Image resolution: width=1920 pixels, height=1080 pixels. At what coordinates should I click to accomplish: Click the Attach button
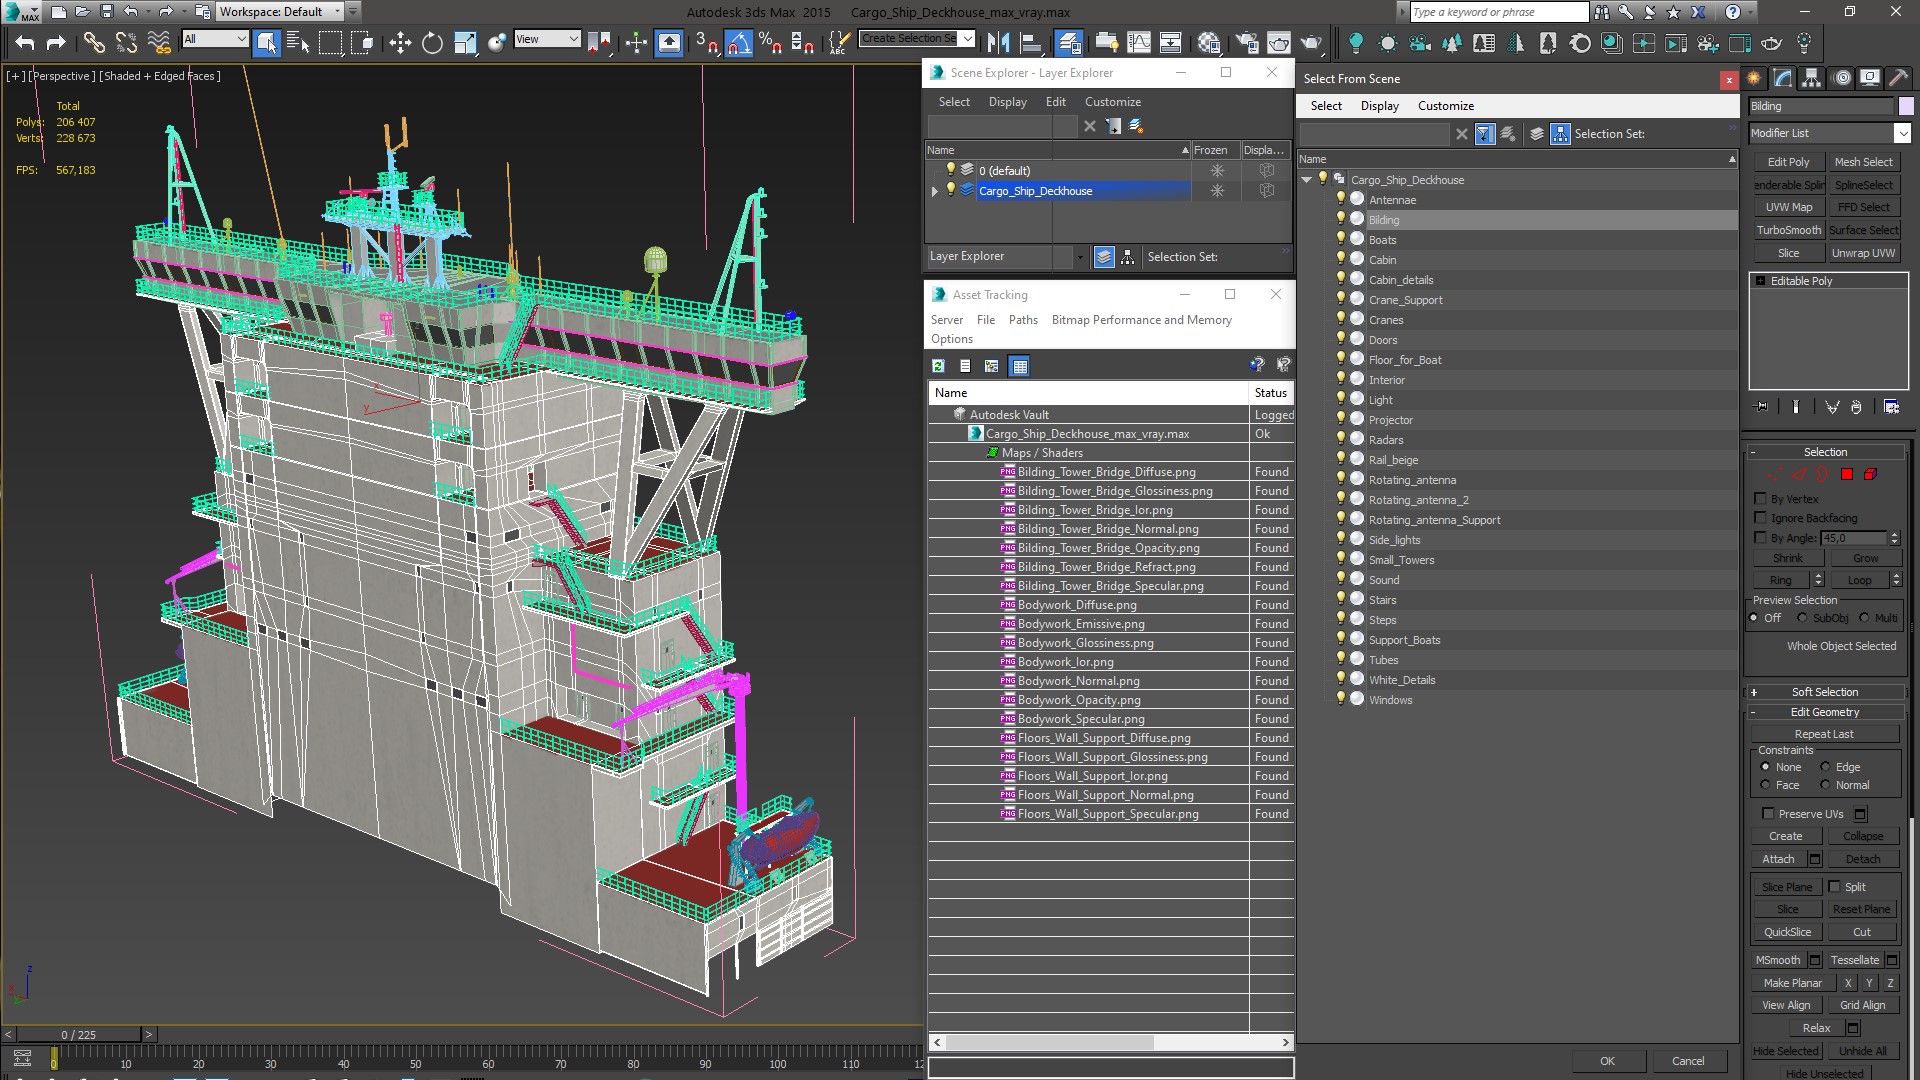pos(1778,859)
